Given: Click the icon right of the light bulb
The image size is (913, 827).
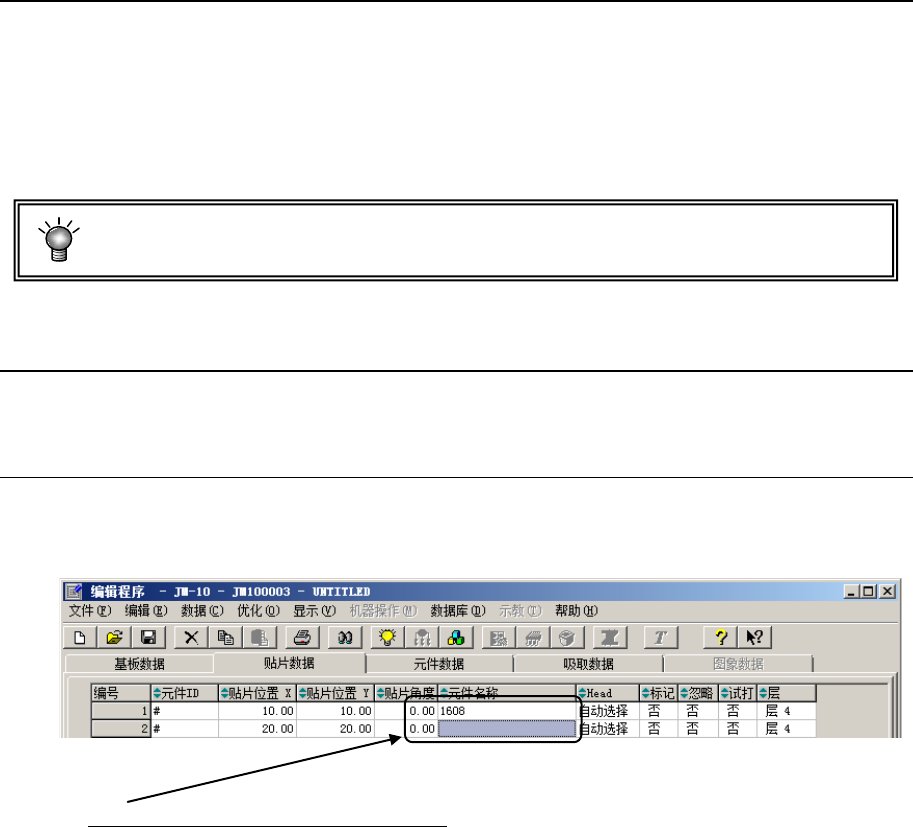Looking at the screenshot, I should coord(422,638).
